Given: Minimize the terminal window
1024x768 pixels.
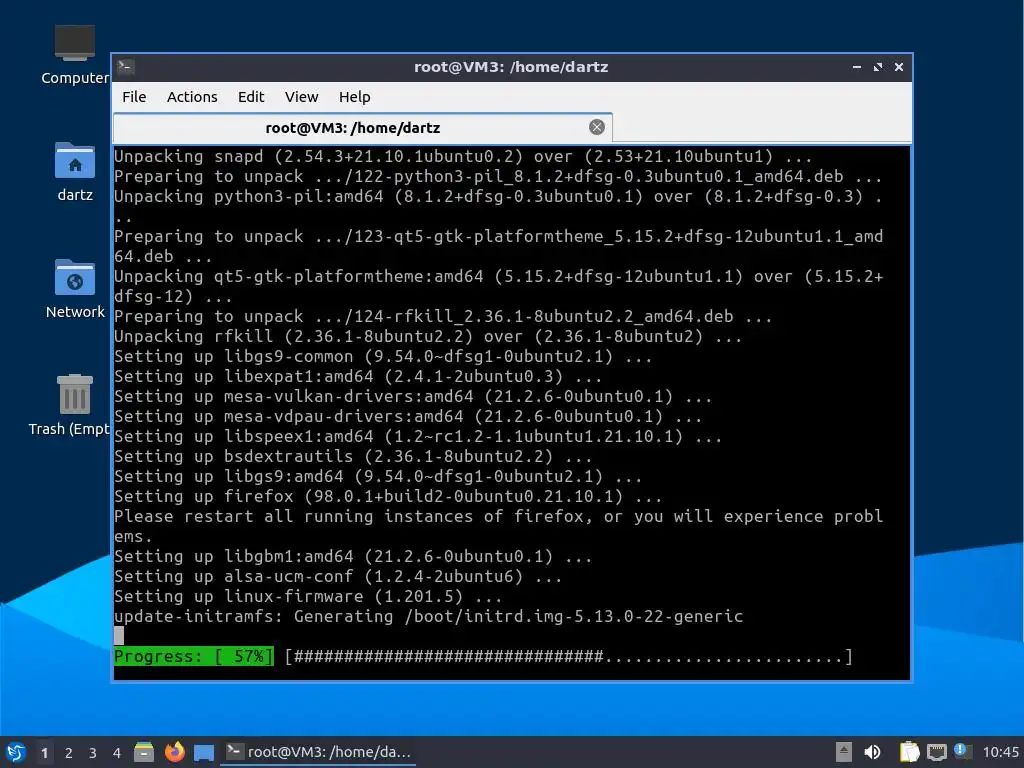Looking at the screenshot, I should click(857, 67).
